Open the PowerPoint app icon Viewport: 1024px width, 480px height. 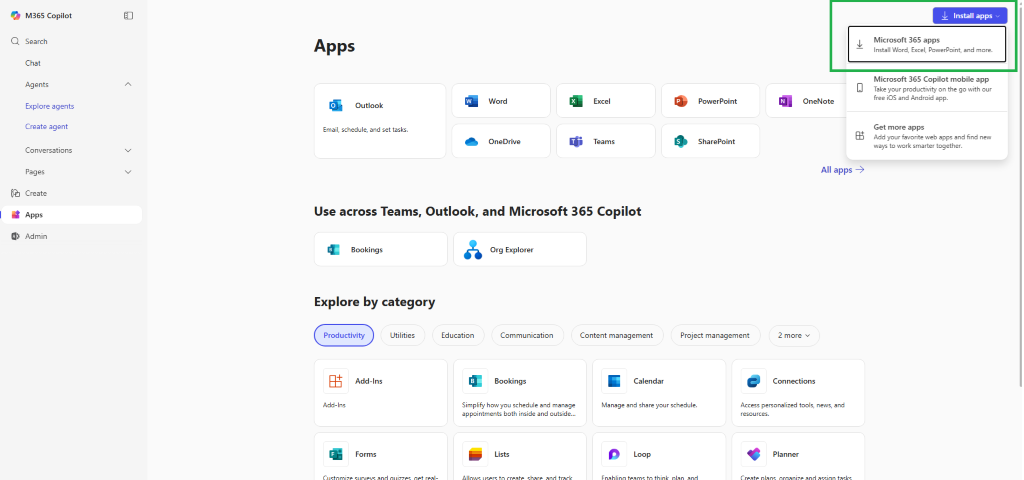[680, 101]
